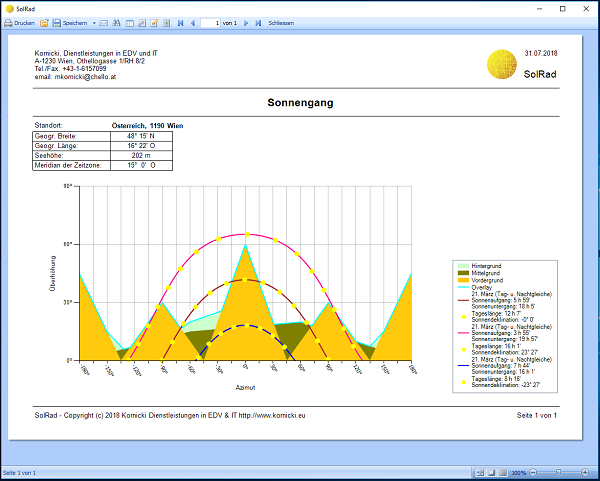Image resolution: width=600 pixels, height=481 pixels.
Task: Click the zoom out minus button
Action: coord(533,473)
